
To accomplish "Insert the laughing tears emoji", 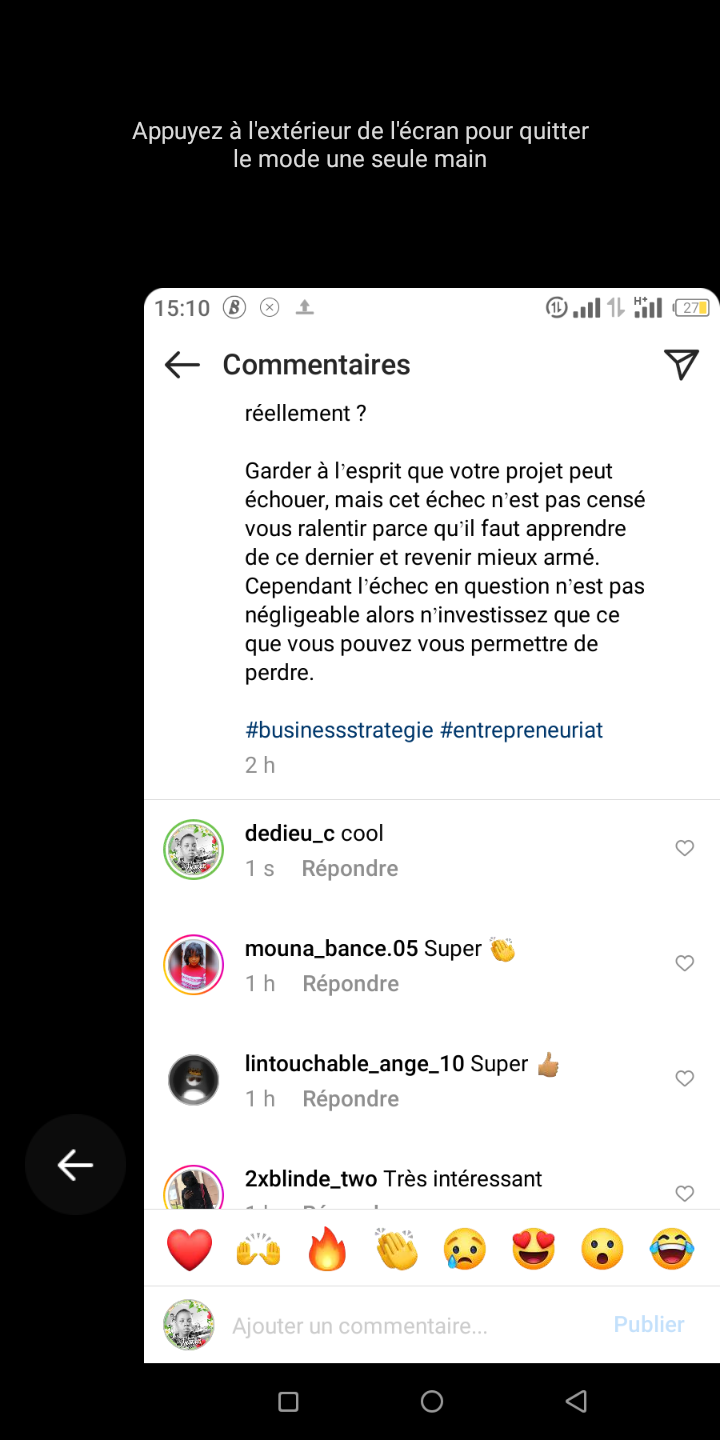I will 671,1250.
